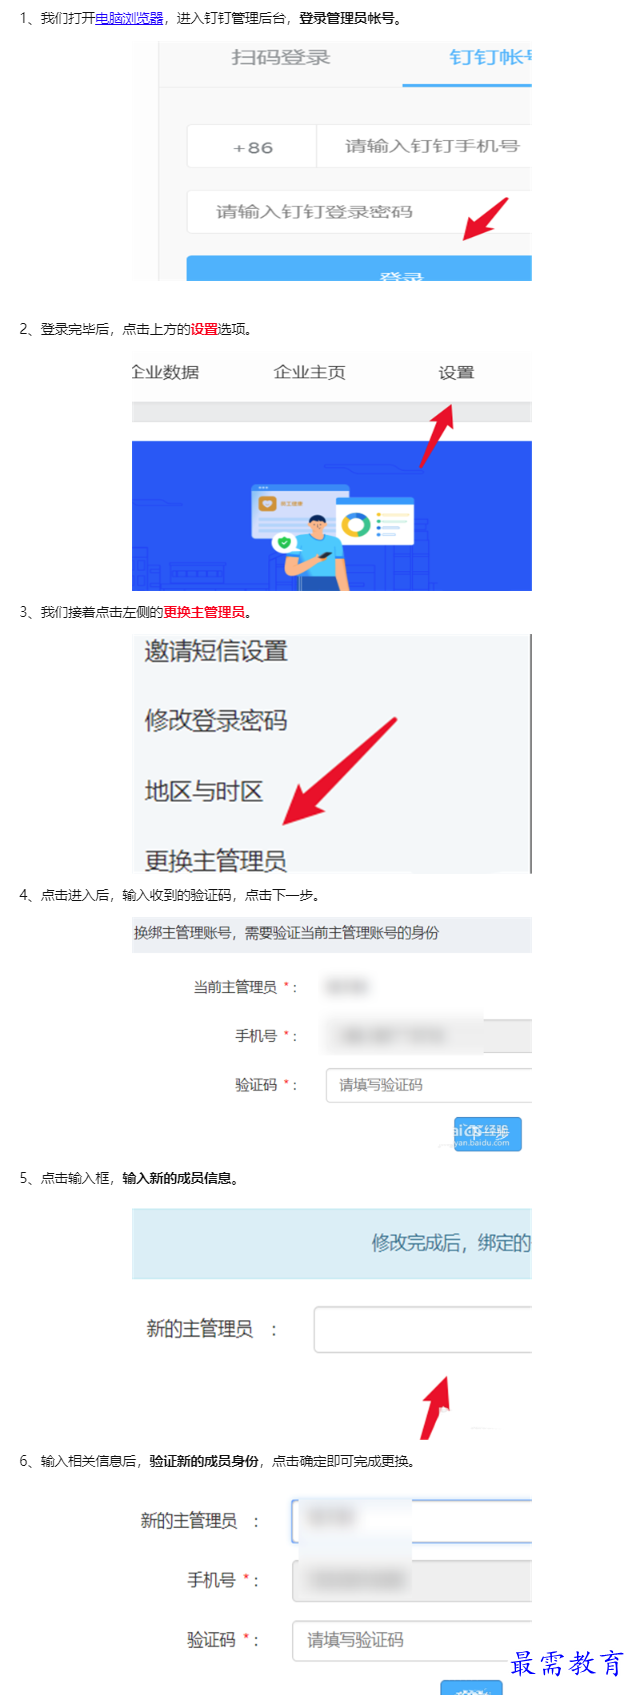Select 邀请短信设置 in sidebar
632x1695 pixels.
coord(216,651)
